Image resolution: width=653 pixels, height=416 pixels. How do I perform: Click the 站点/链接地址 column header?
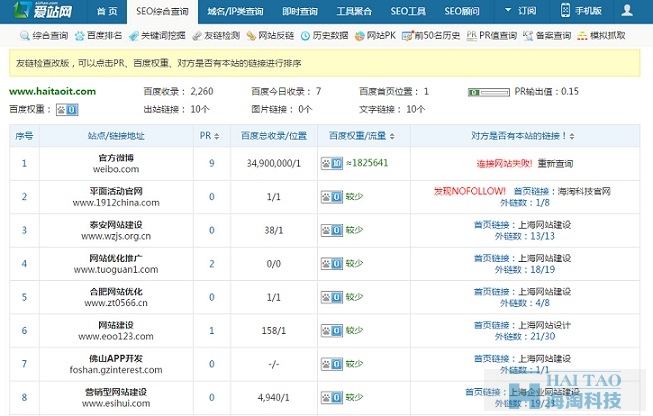pos(116,136)
